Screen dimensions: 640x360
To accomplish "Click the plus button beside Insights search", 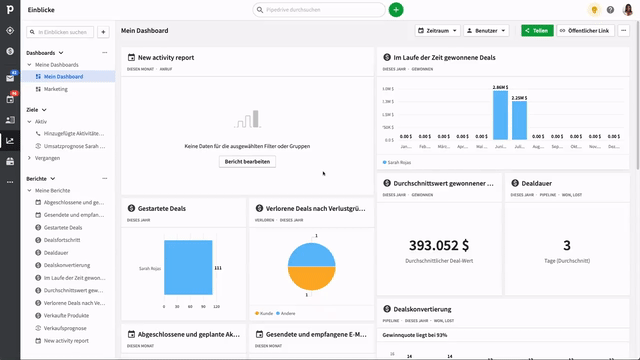I will (103, 32).
